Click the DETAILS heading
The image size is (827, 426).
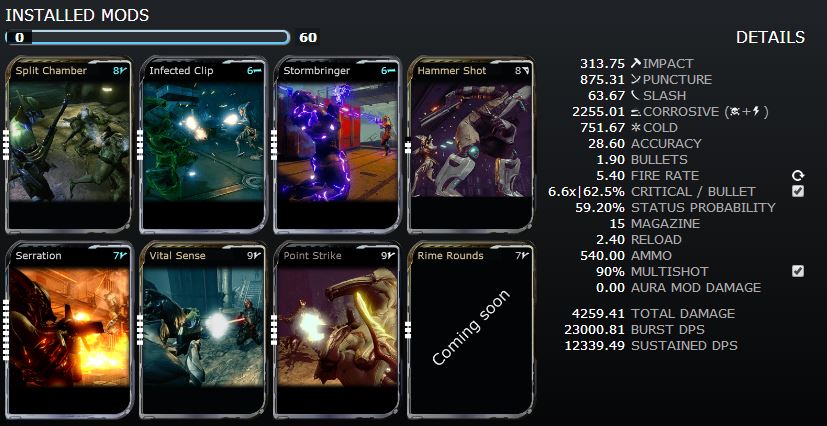(x=770, y=37)
